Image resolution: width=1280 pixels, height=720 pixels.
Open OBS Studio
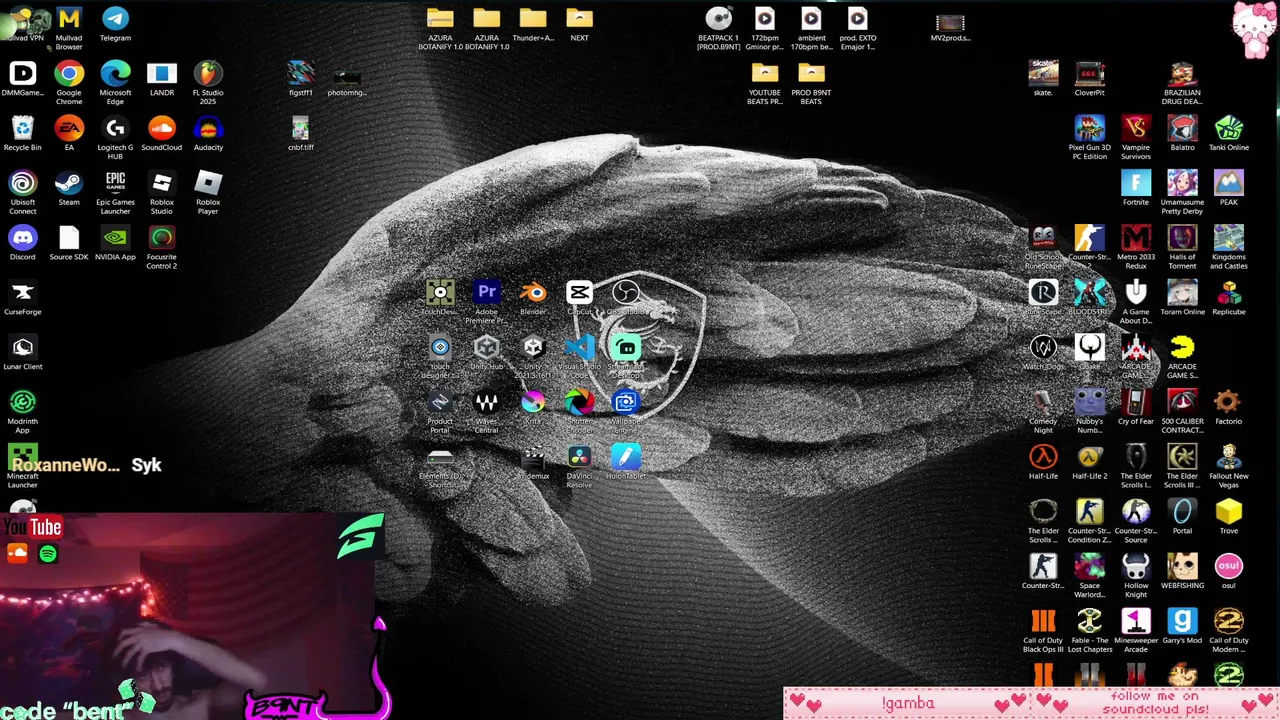[x=626, y=292]
